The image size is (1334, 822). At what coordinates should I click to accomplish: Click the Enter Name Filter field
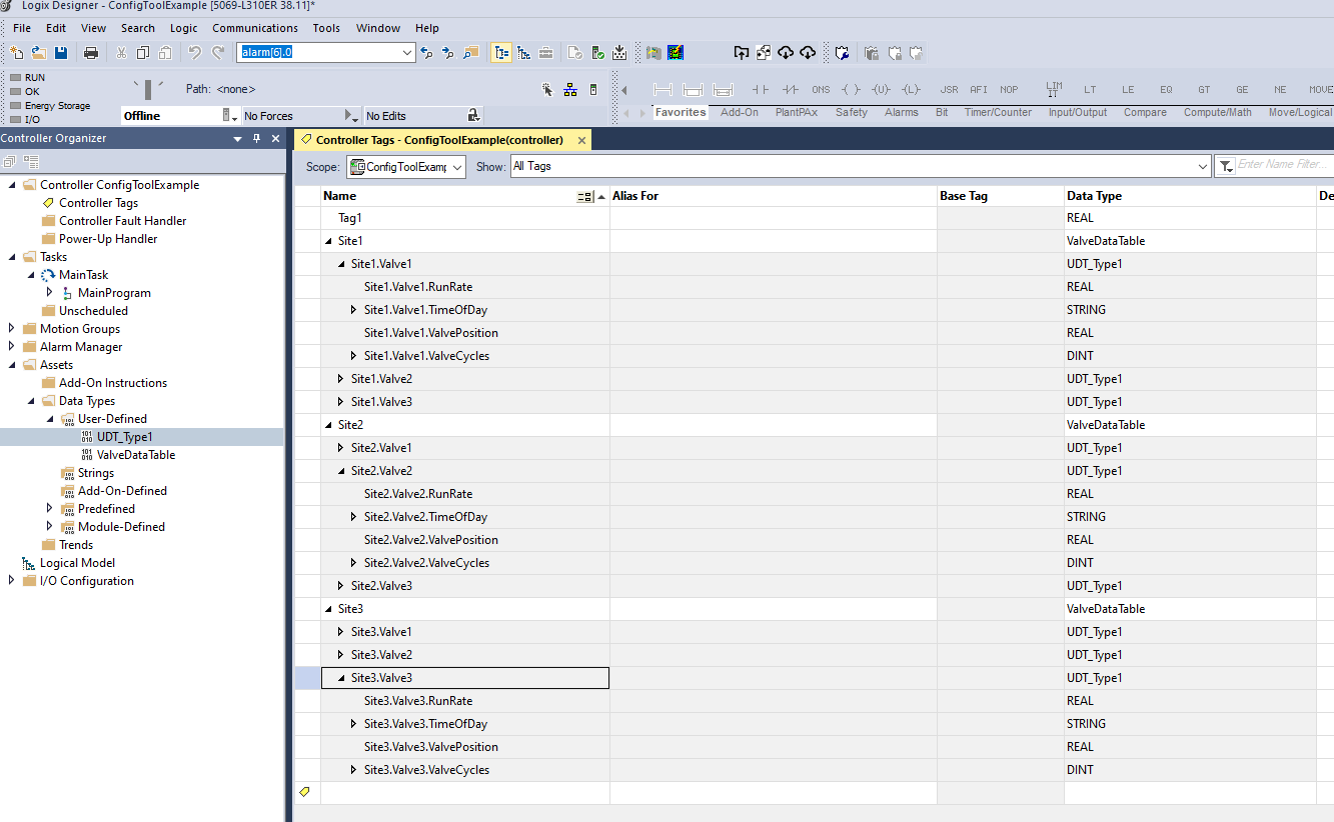pyautogui.click(x=1285, y=165)
